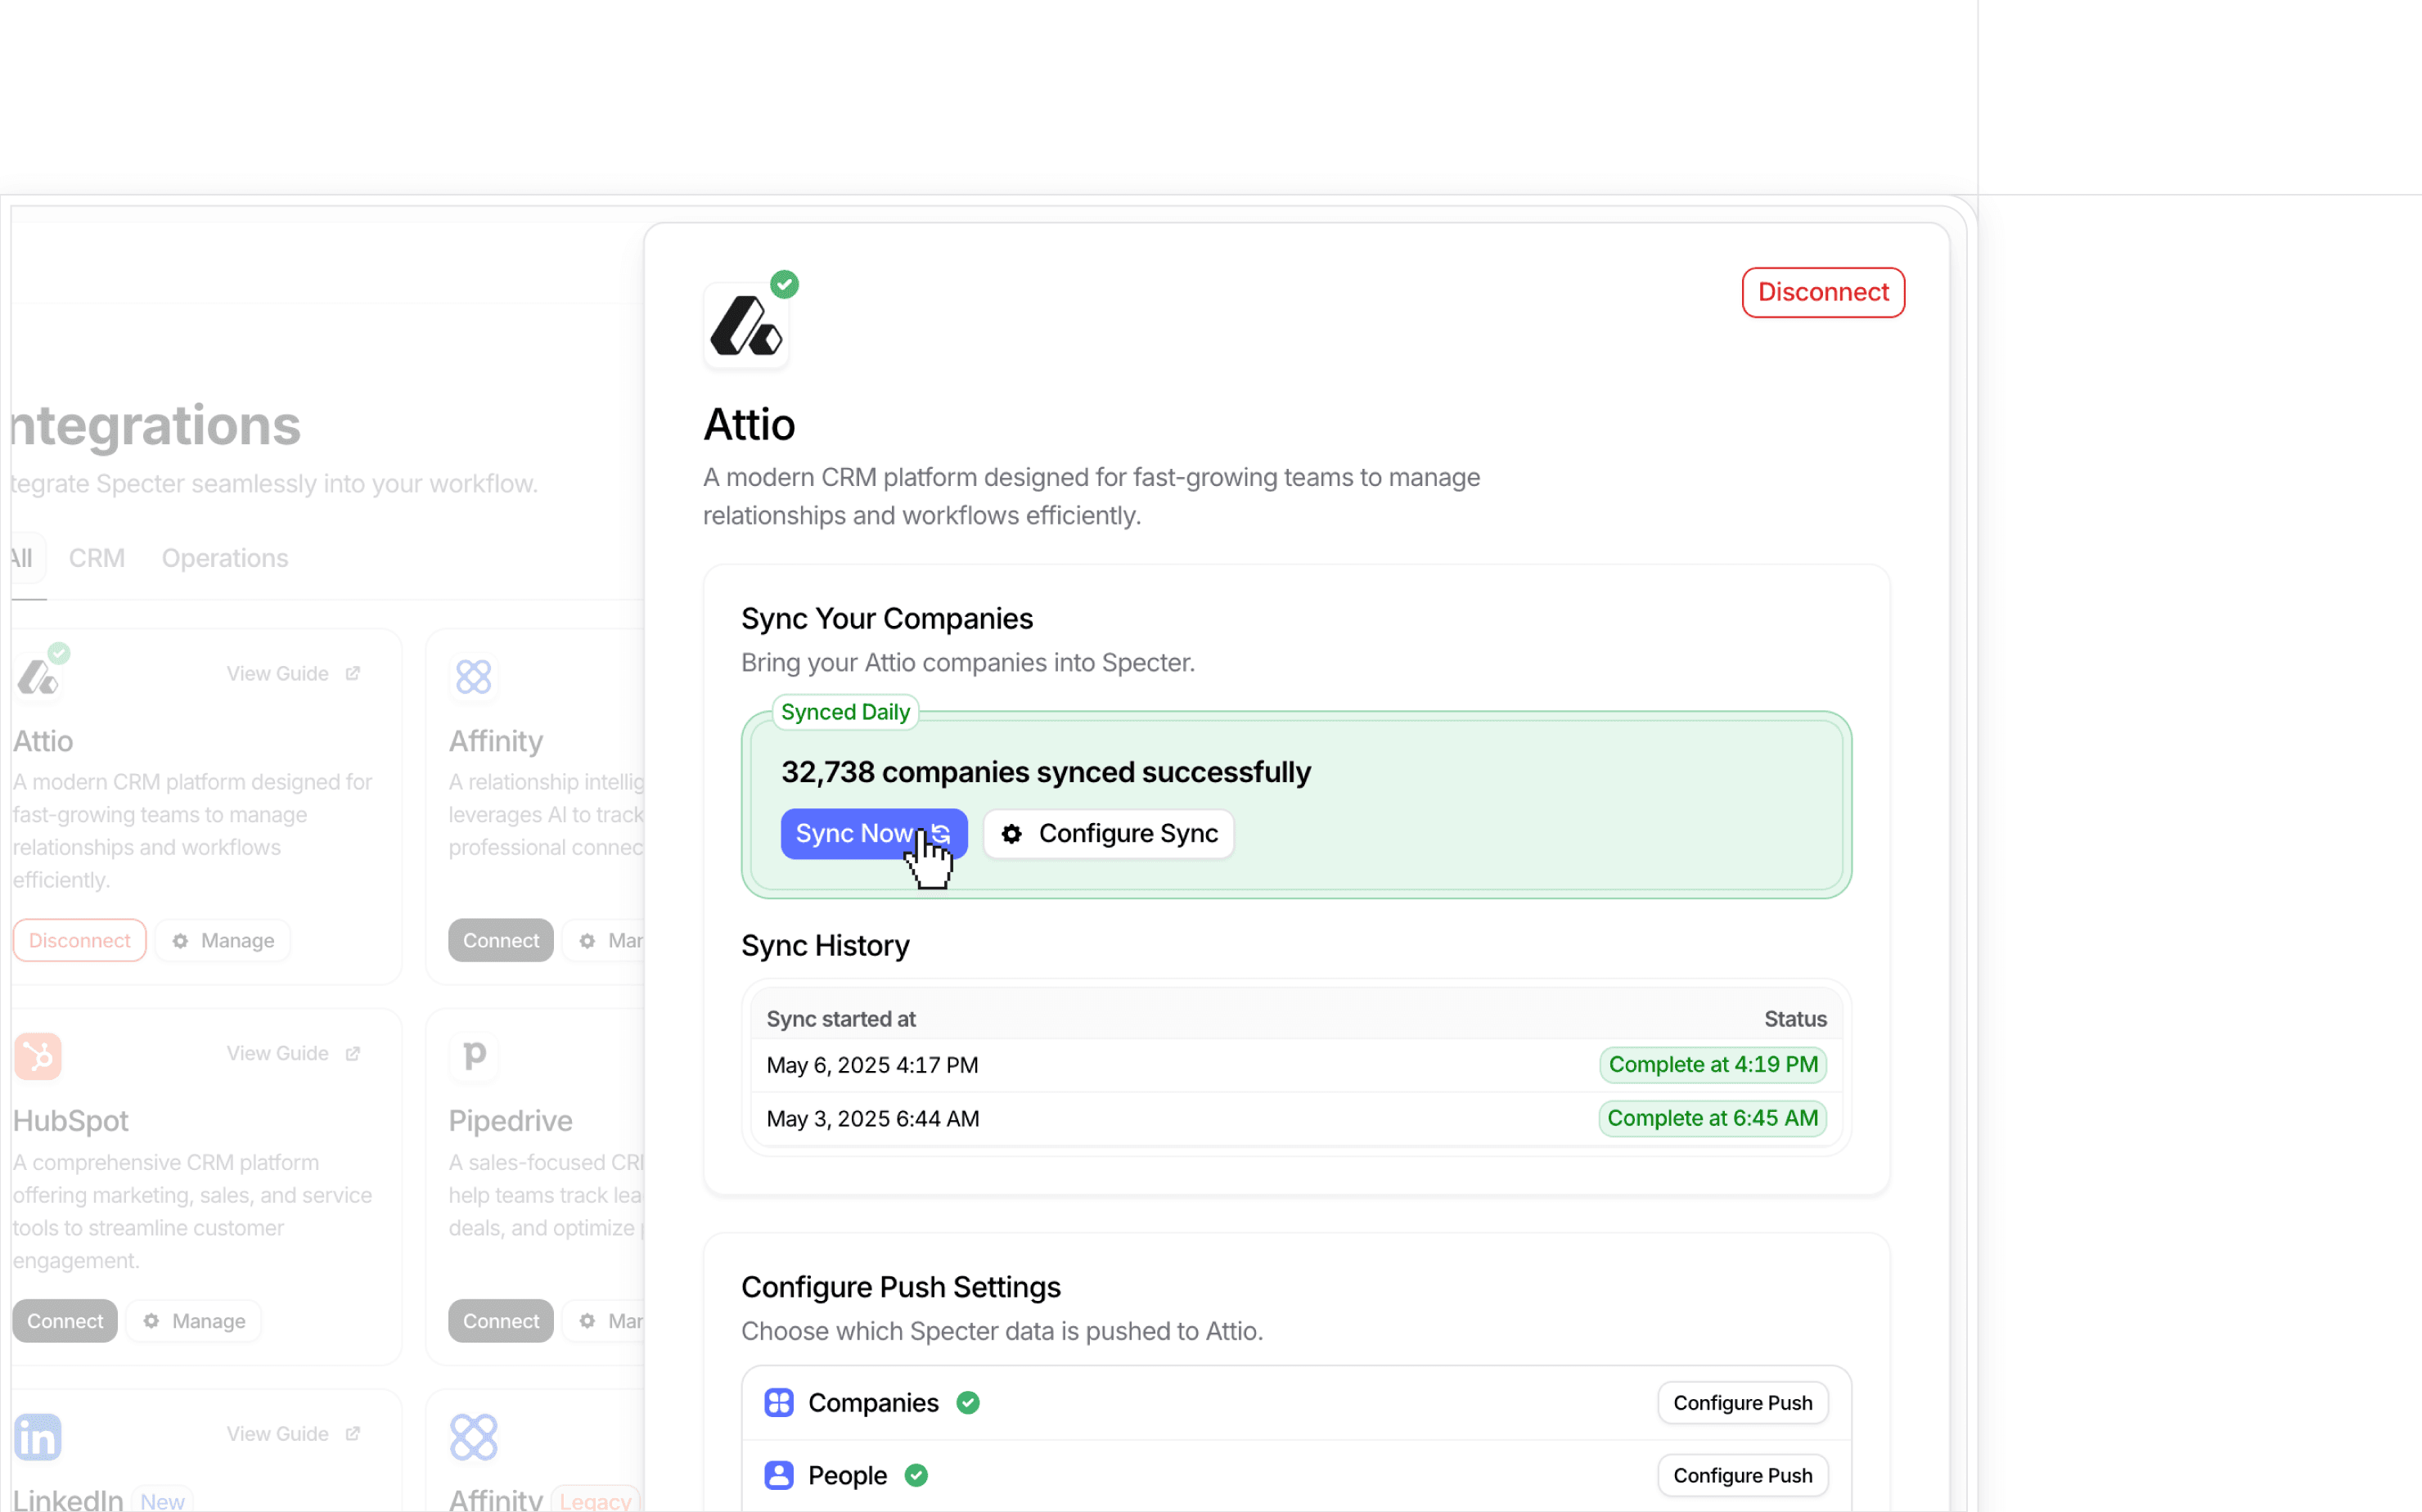This screenshot has height=1512, width=2422.
Task: Click the Companies grid icon in push settings
Action: [779, 1403]
